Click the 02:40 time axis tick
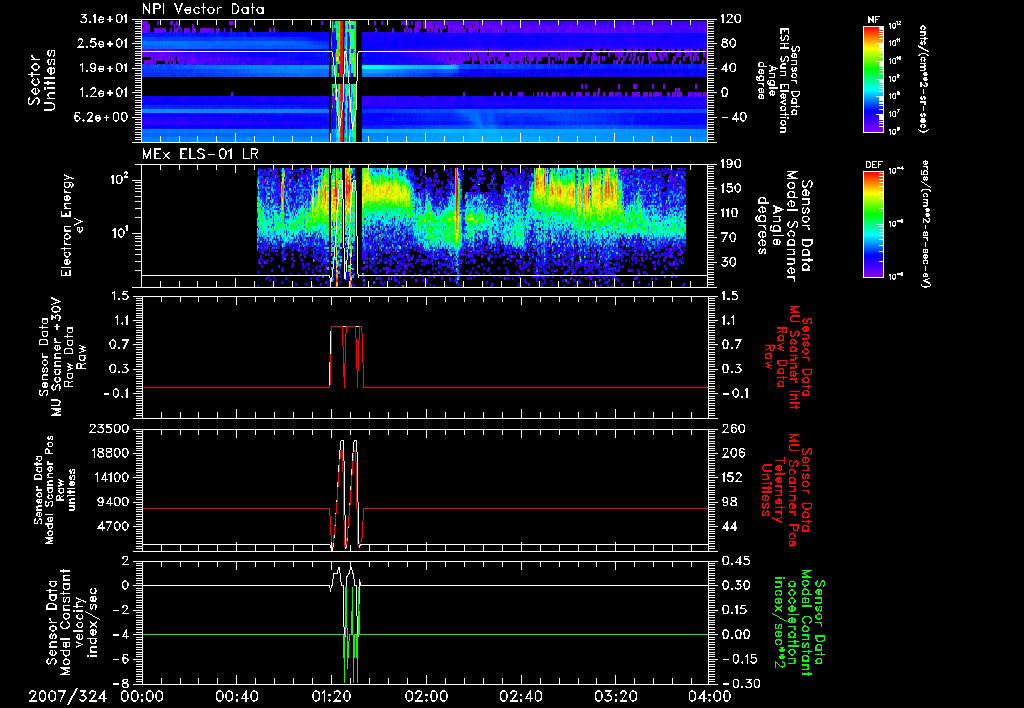The width and height of the screenshot is (1024, 708). (x=520, y=696)
